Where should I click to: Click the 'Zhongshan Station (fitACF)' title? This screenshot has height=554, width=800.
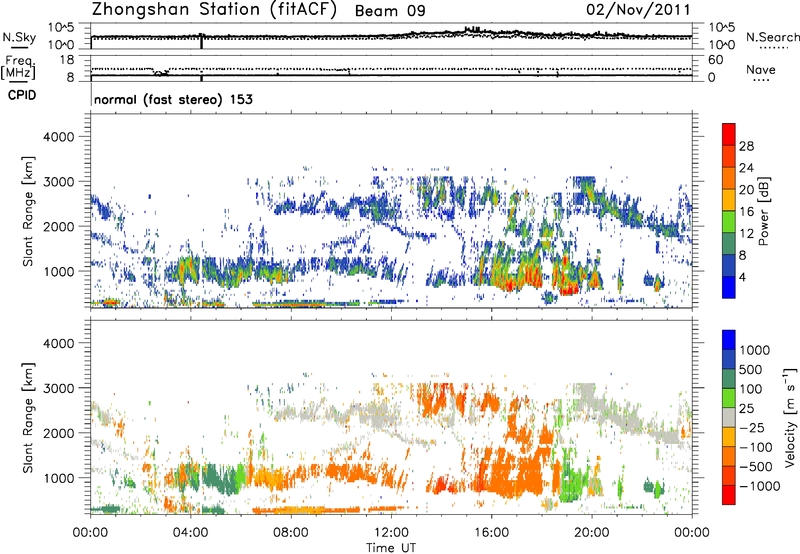click(x=214, y=9)
